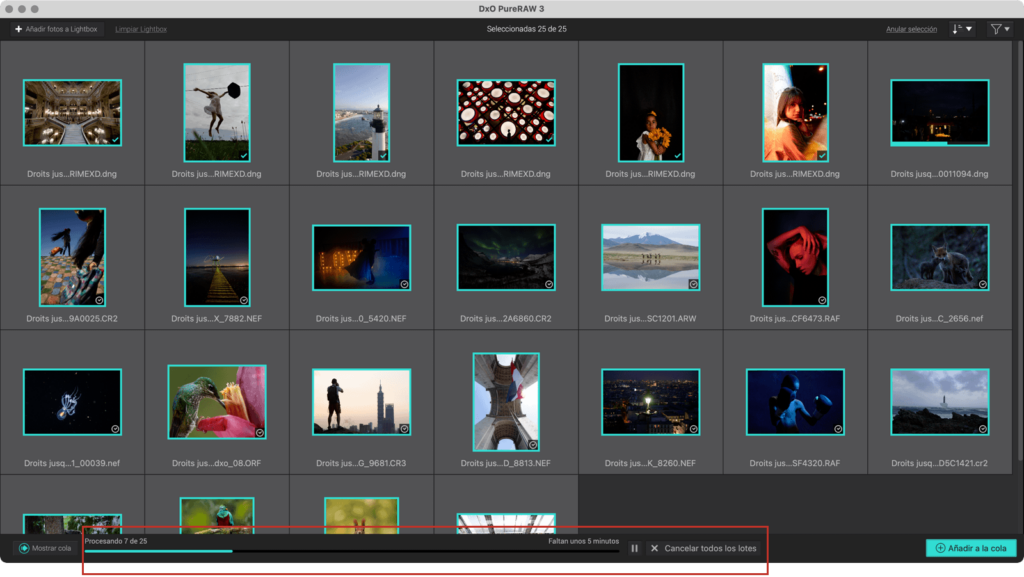Viewport: 1024px width, 577px height.
Task: Select the girl holding yellow flowers thumbnail
Action: click(650, 112)
